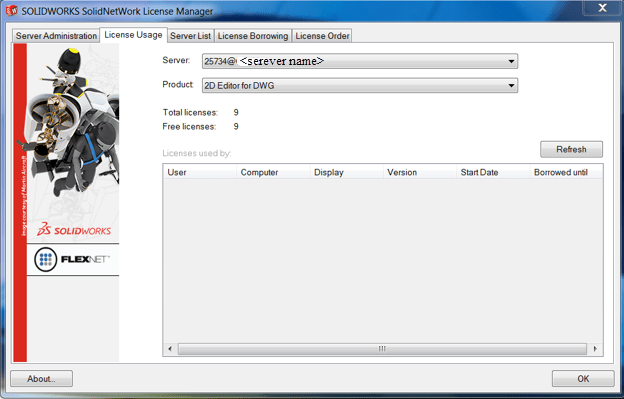The width and height of the screenshot is (624, 399).
Task: Open the License Order tab
Action: click(322, 36)
